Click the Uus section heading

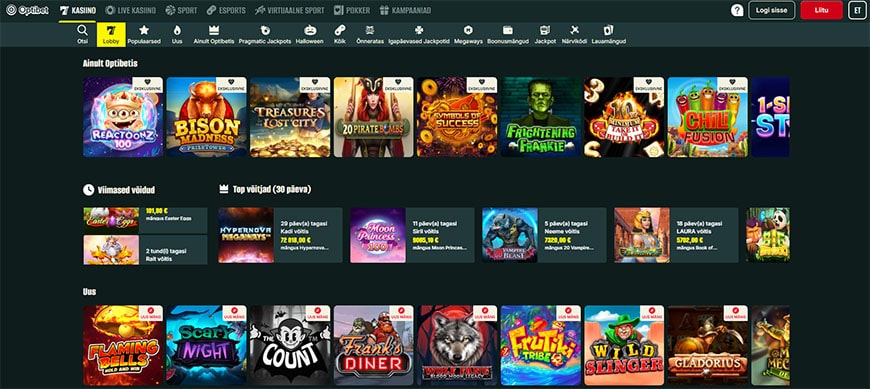pos(89,291)
